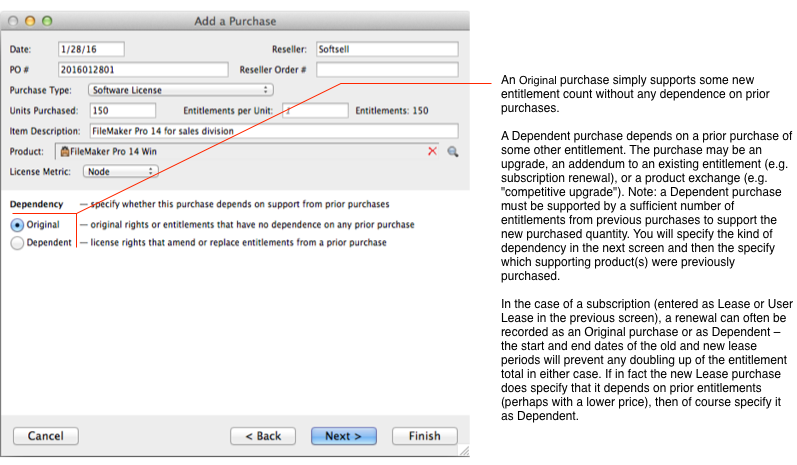Zoom window with the green button

47,21
